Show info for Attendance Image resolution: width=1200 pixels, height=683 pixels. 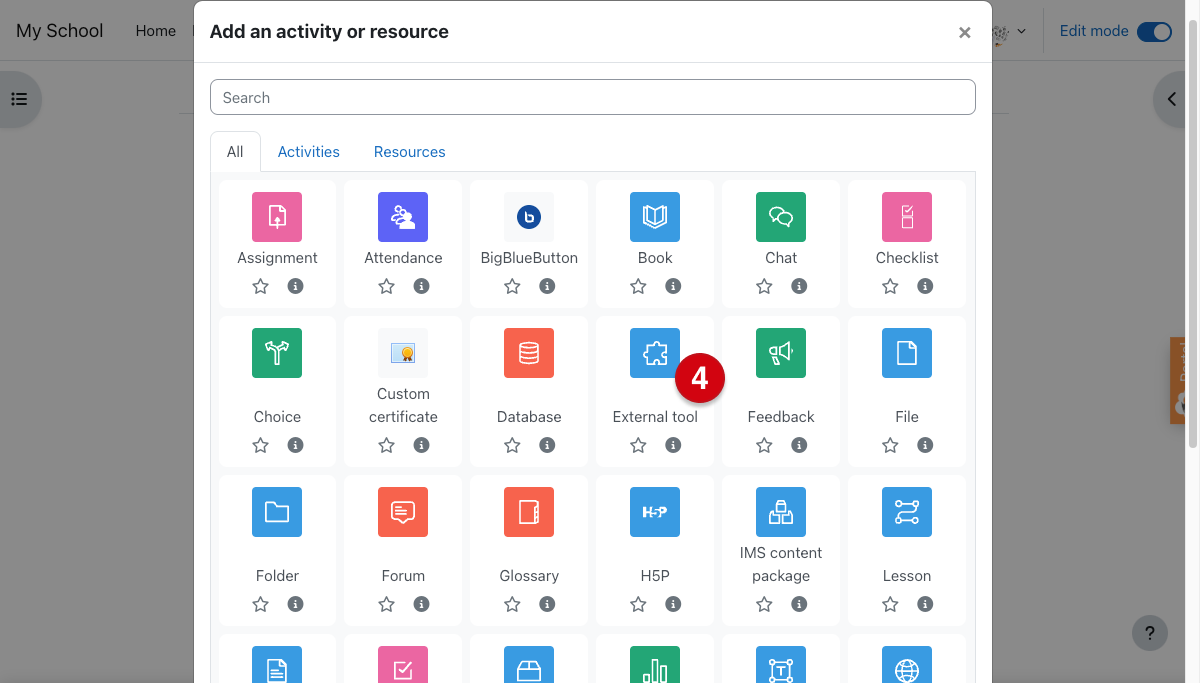(421, 286)
